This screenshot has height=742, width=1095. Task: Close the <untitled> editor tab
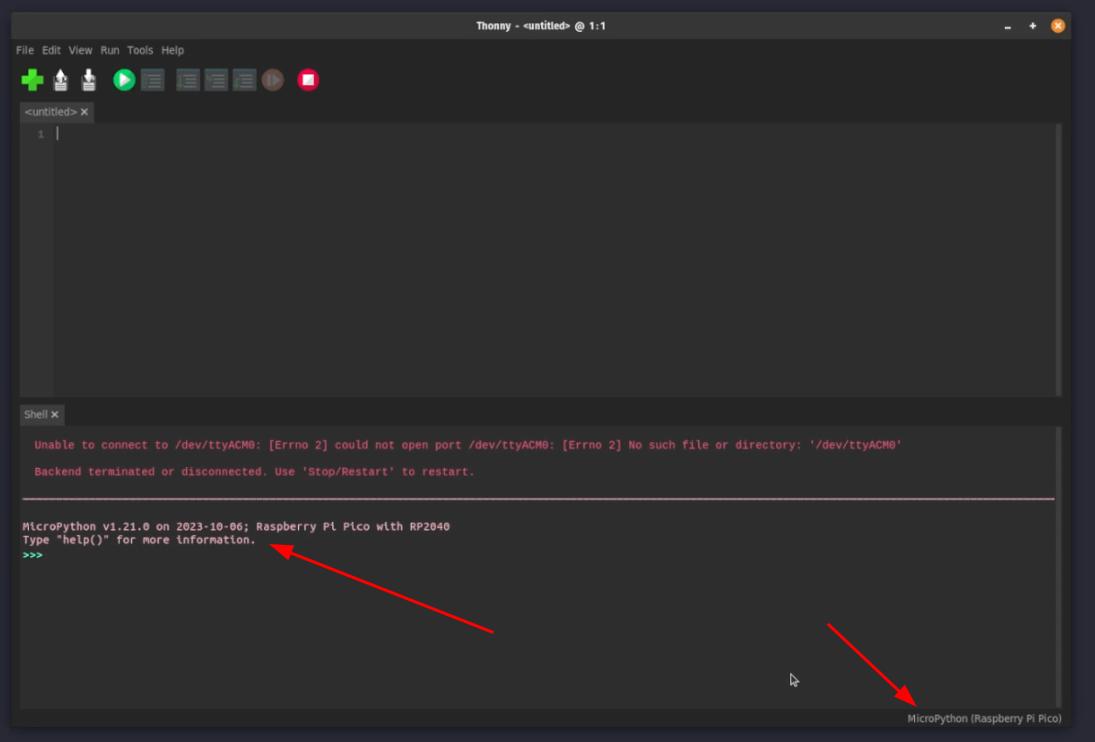pyautogui.click(x=85, y=112)
